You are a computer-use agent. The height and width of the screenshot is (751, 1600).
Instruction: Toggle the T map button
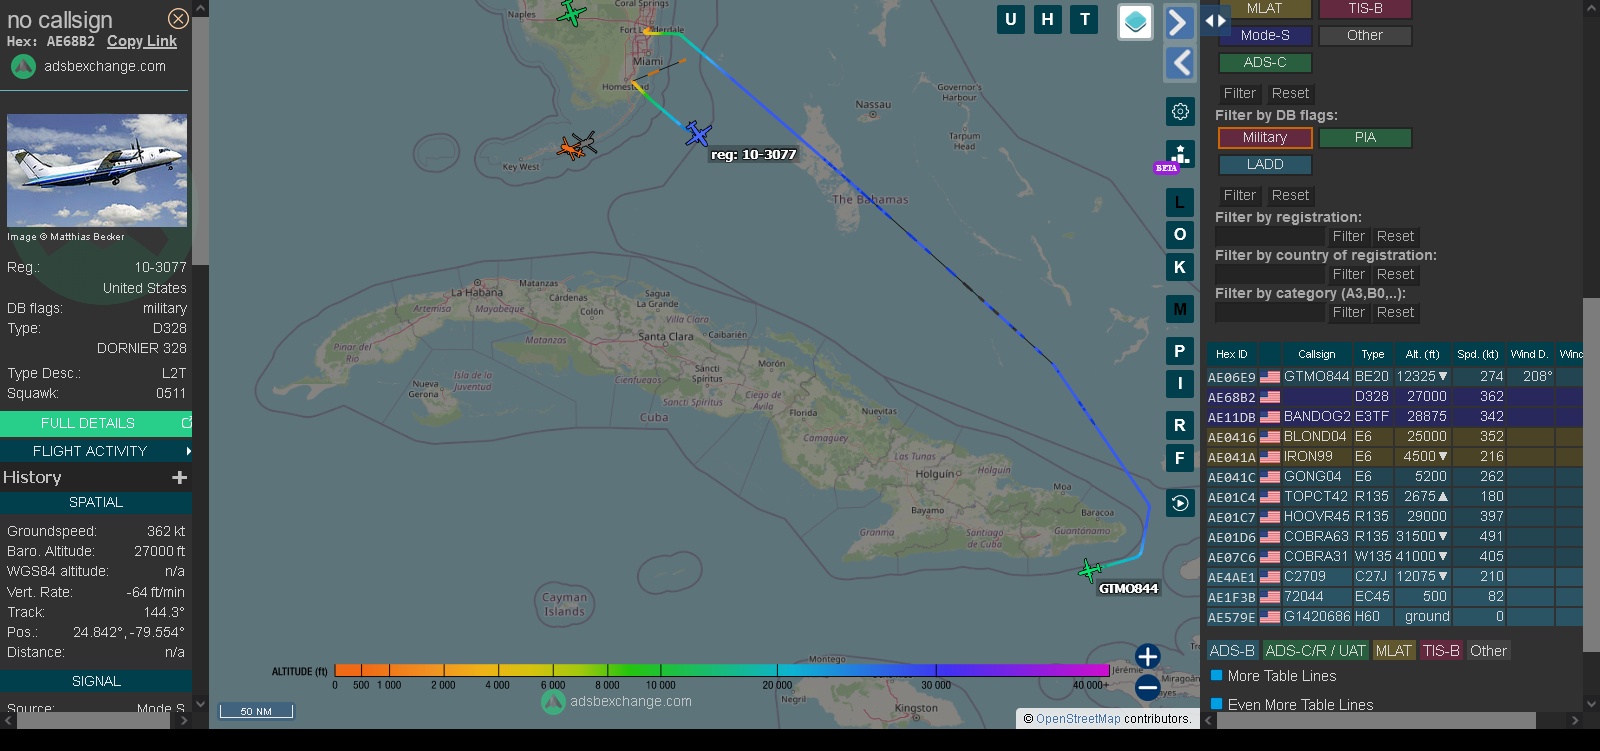click(1085, 19)
